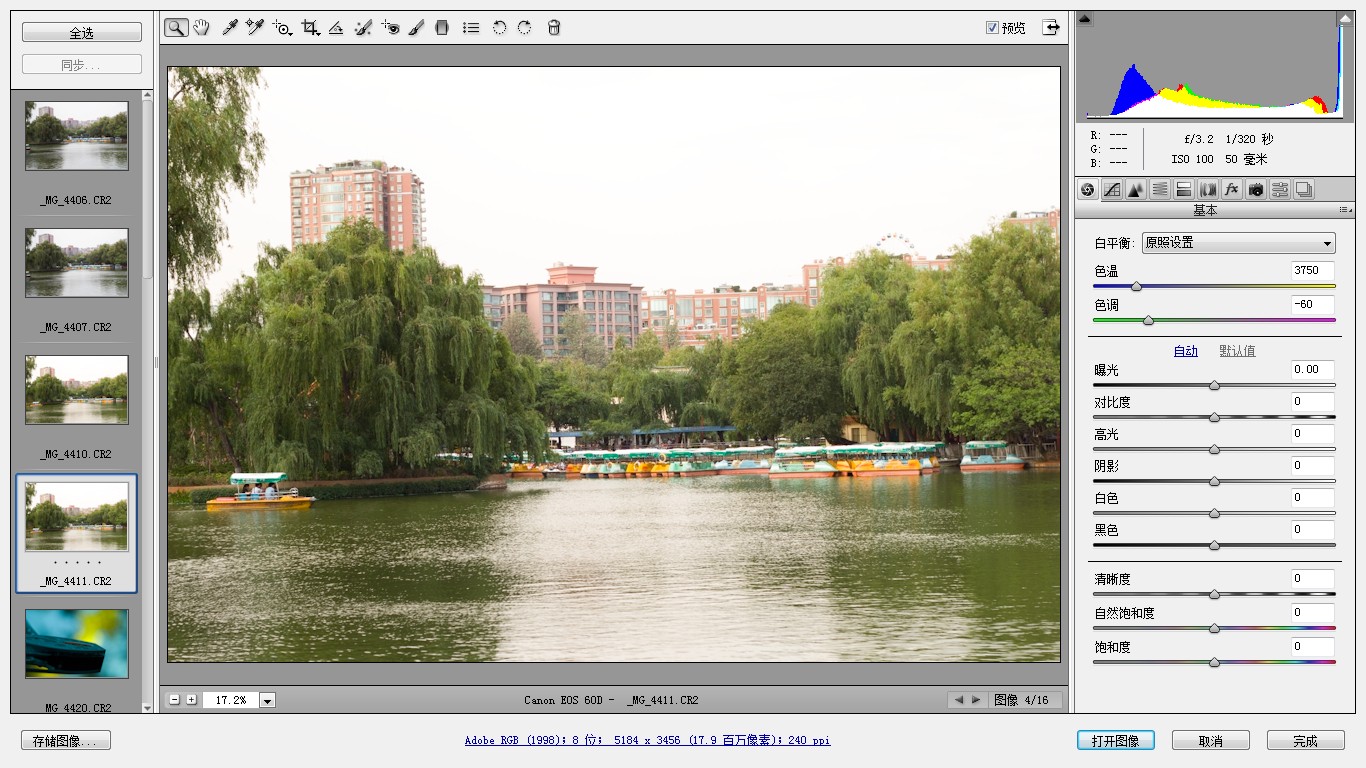Open the 基本 panel flyout menu
Viewport: 1366px width, 768px height.
point(1345,210)
